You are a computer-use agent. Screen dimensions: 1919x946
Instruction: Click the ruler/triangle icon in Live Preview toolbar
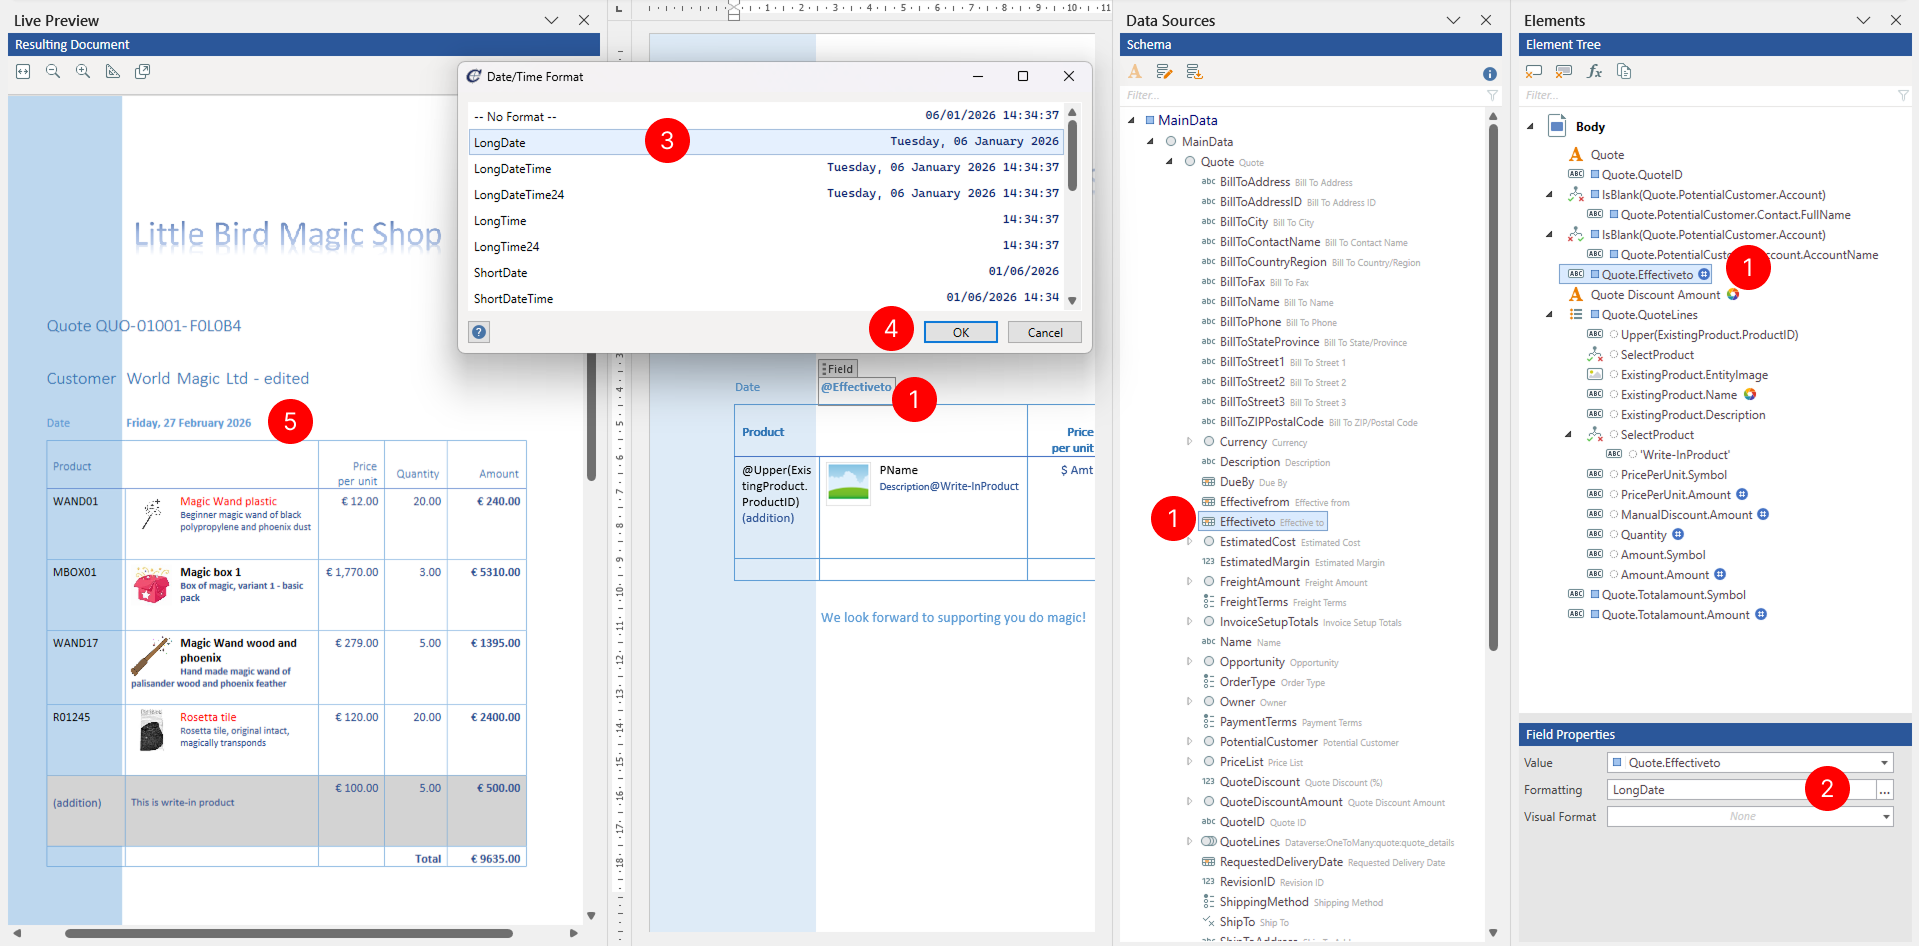113,72
